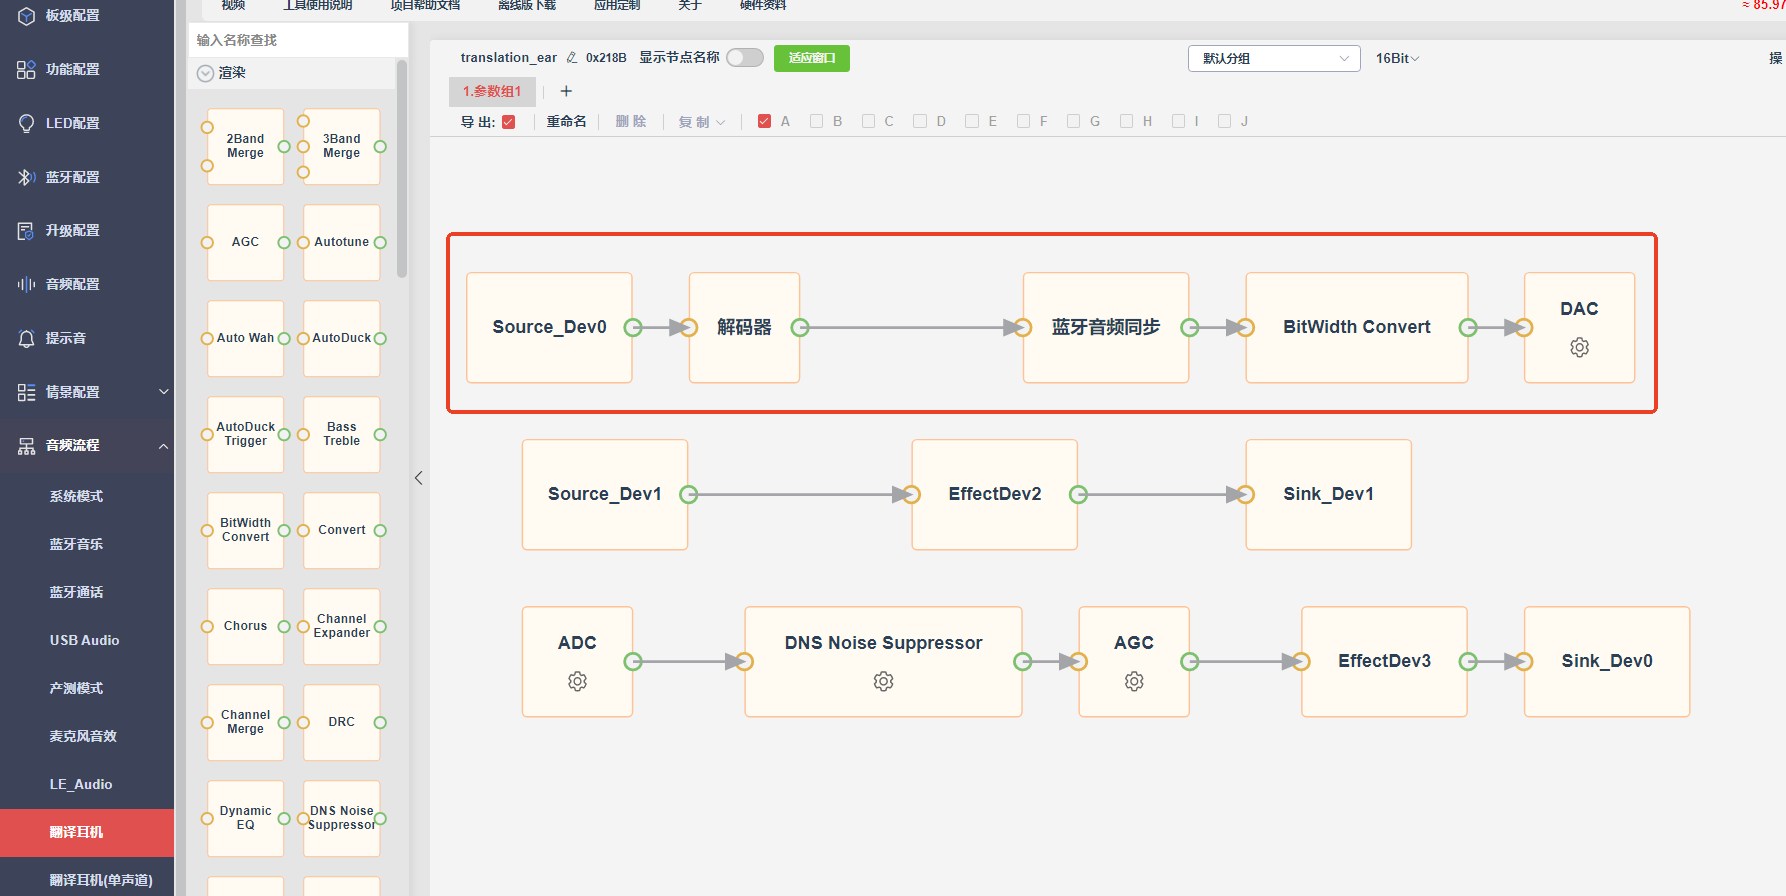Collapse the audio flow sidebar menu

[x=164, y=446]
